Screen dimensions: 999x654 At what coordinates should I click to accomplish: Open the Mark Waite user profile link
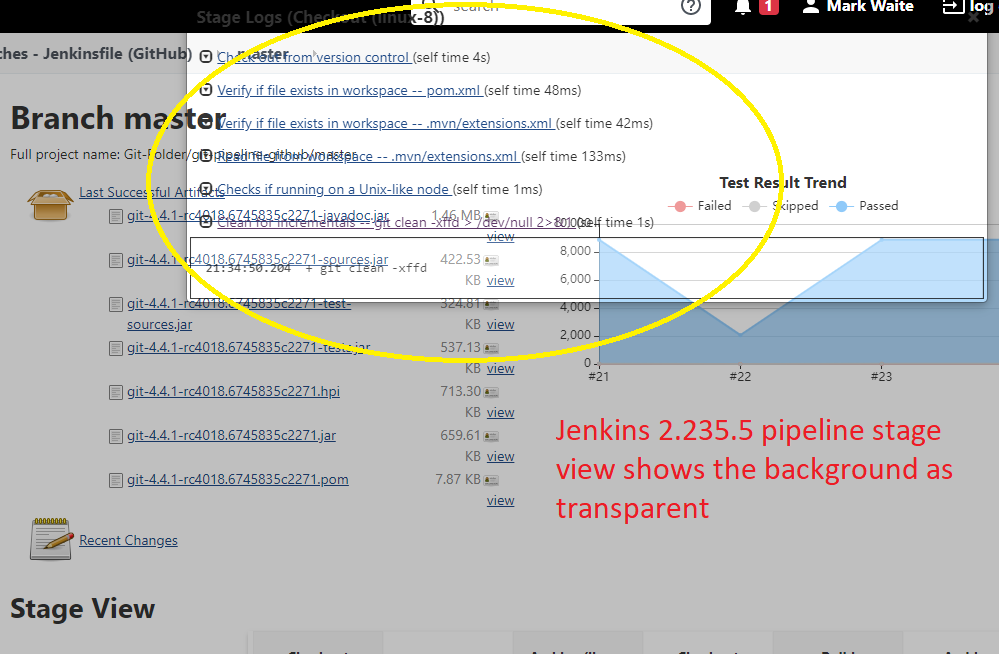pos(858,7)
